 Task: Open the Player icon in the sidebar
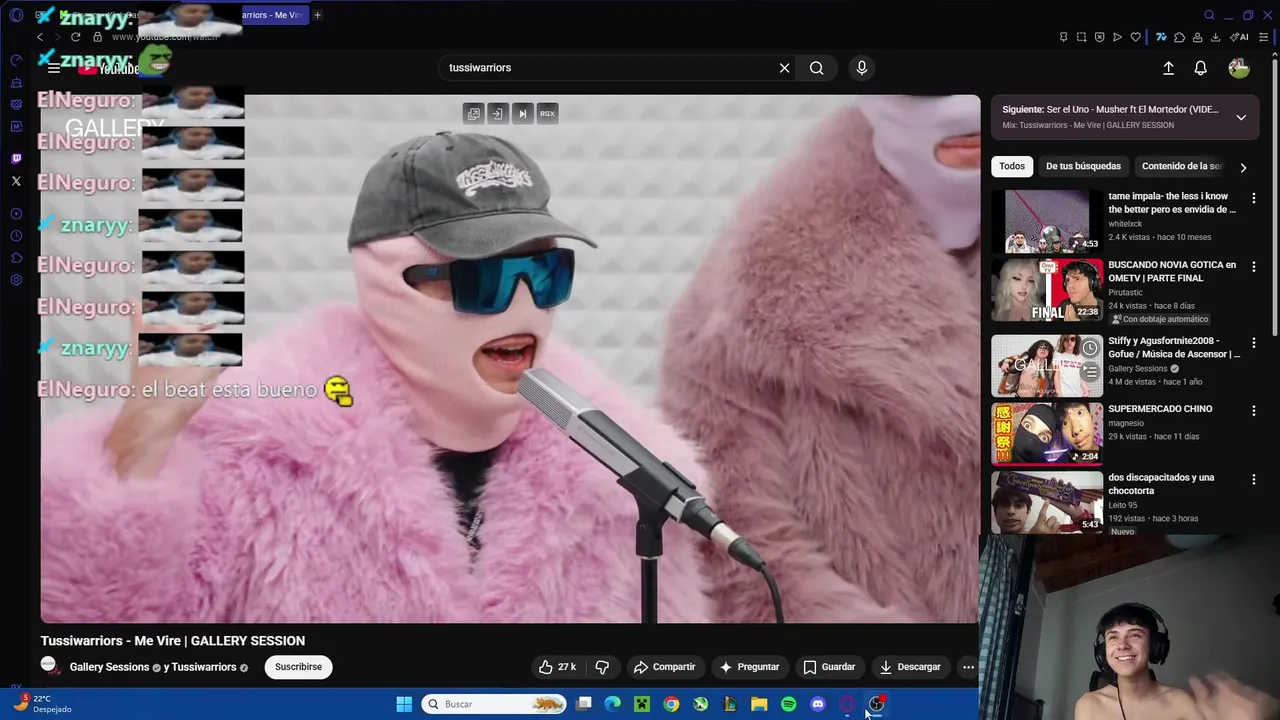click(16, 214)
